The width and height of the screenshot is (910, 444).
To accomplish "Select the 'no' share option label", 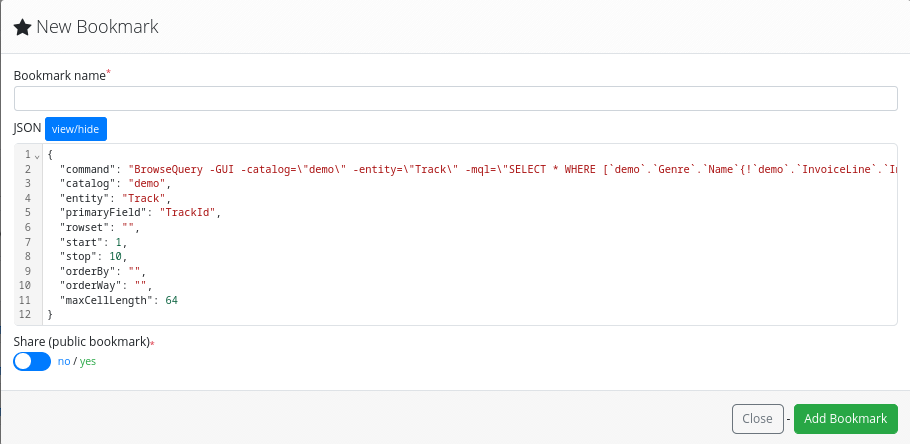I will [x=63, y=361].
